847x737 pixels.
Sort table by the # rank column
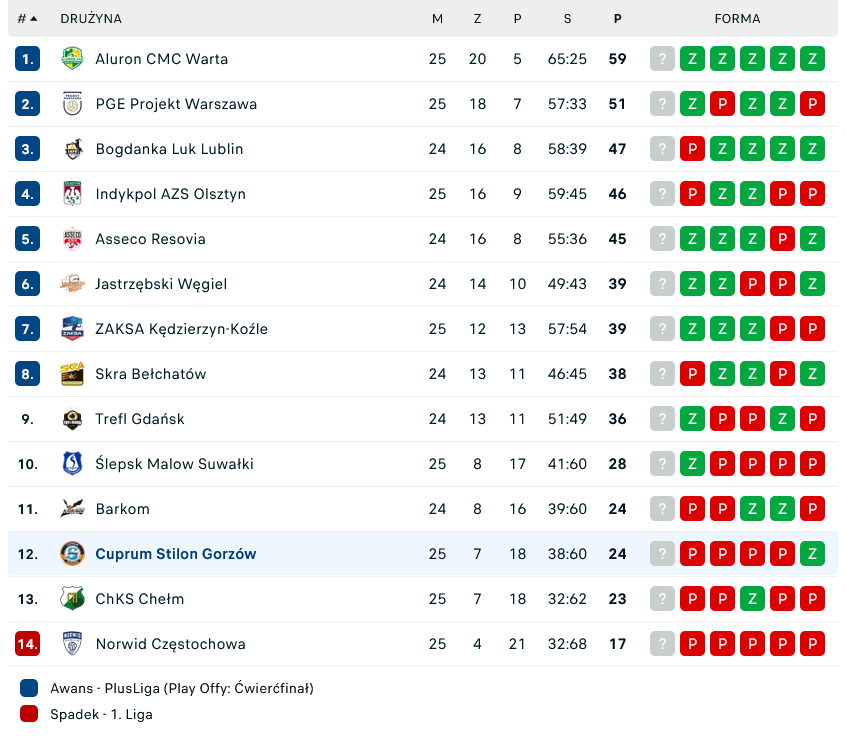click(x=27, y=19)
